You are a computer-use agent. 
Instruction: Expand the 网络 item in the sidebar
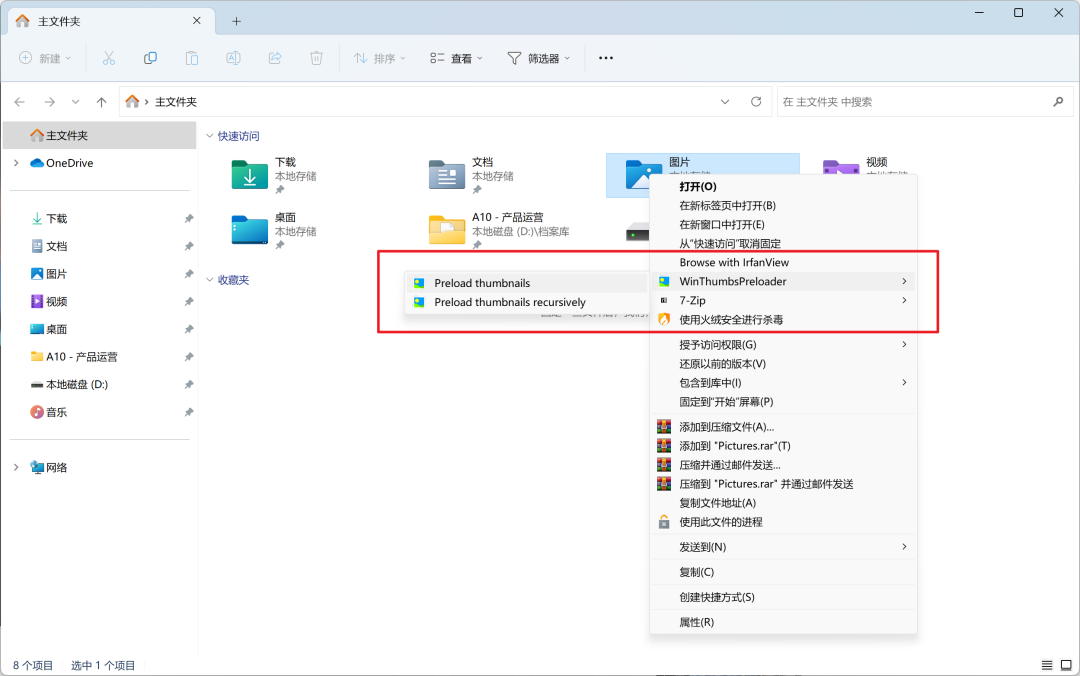tap(17, 466)
